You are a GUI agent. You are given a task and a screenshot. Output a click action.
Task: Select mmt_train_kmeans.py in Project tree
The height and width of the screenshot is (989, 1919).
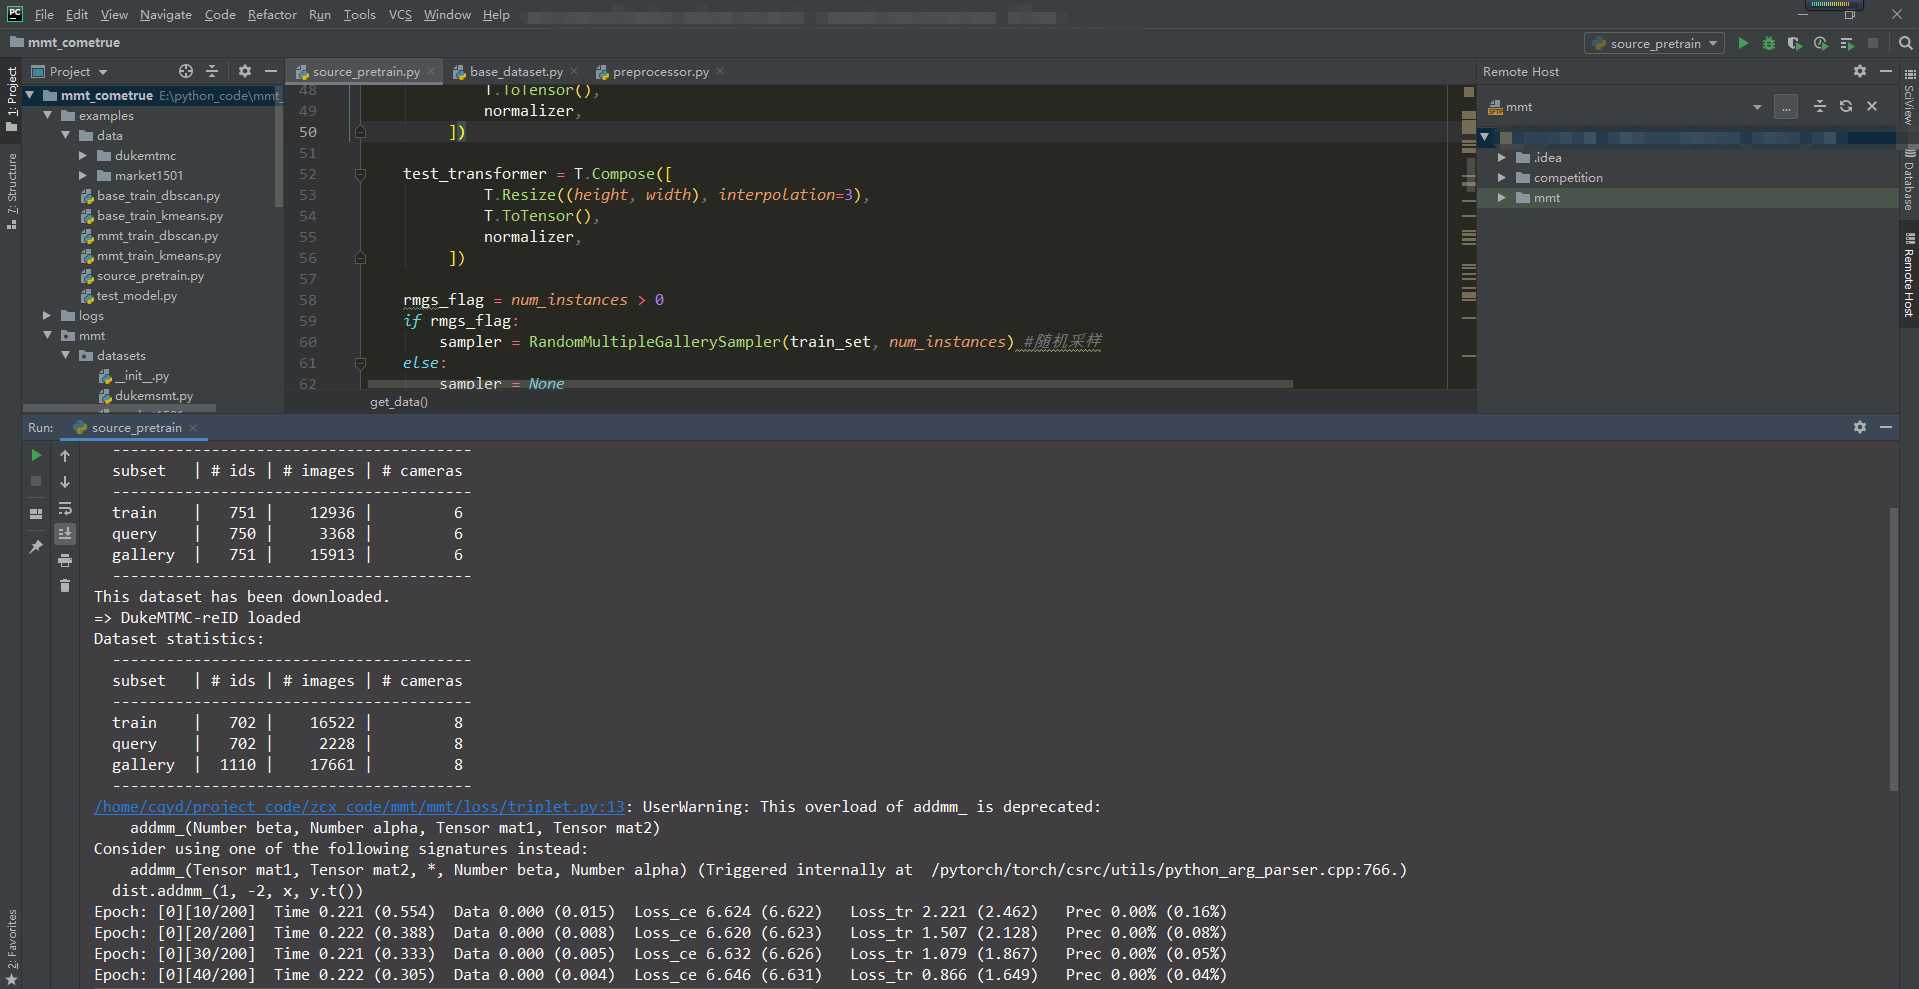(x=159, y=255)
